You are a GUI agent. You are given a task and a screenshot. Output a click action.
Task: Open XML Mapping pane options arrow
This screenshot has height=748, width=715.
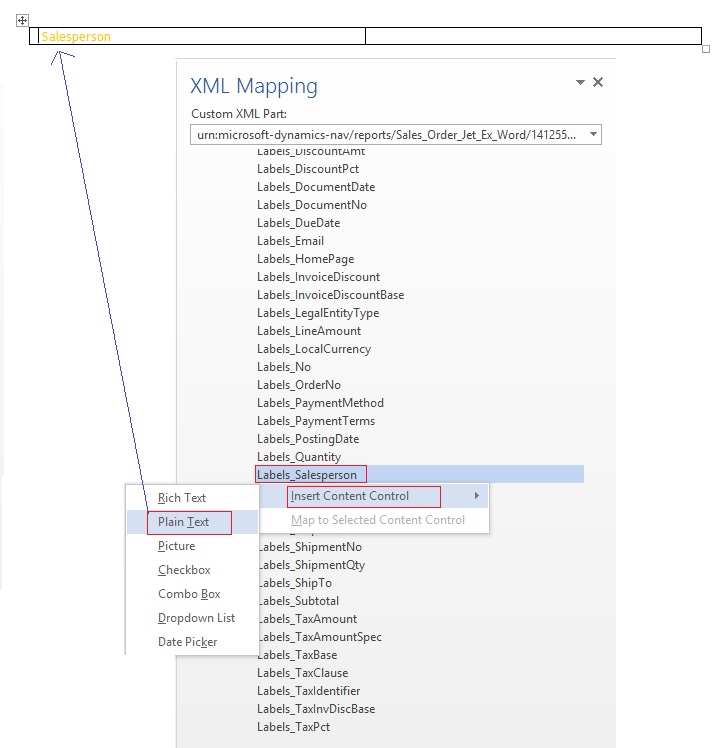579,83
